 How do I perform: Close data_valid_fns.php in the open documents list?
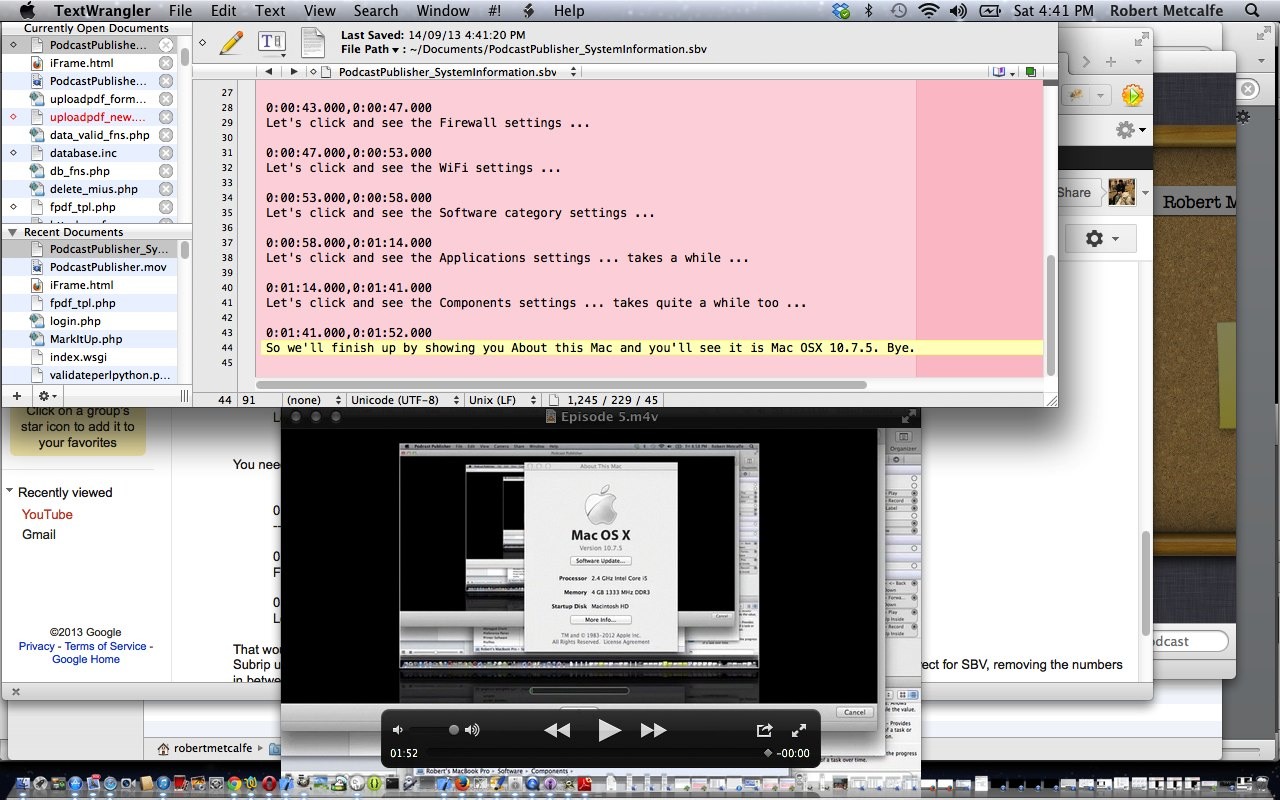[x=166, y=135]
